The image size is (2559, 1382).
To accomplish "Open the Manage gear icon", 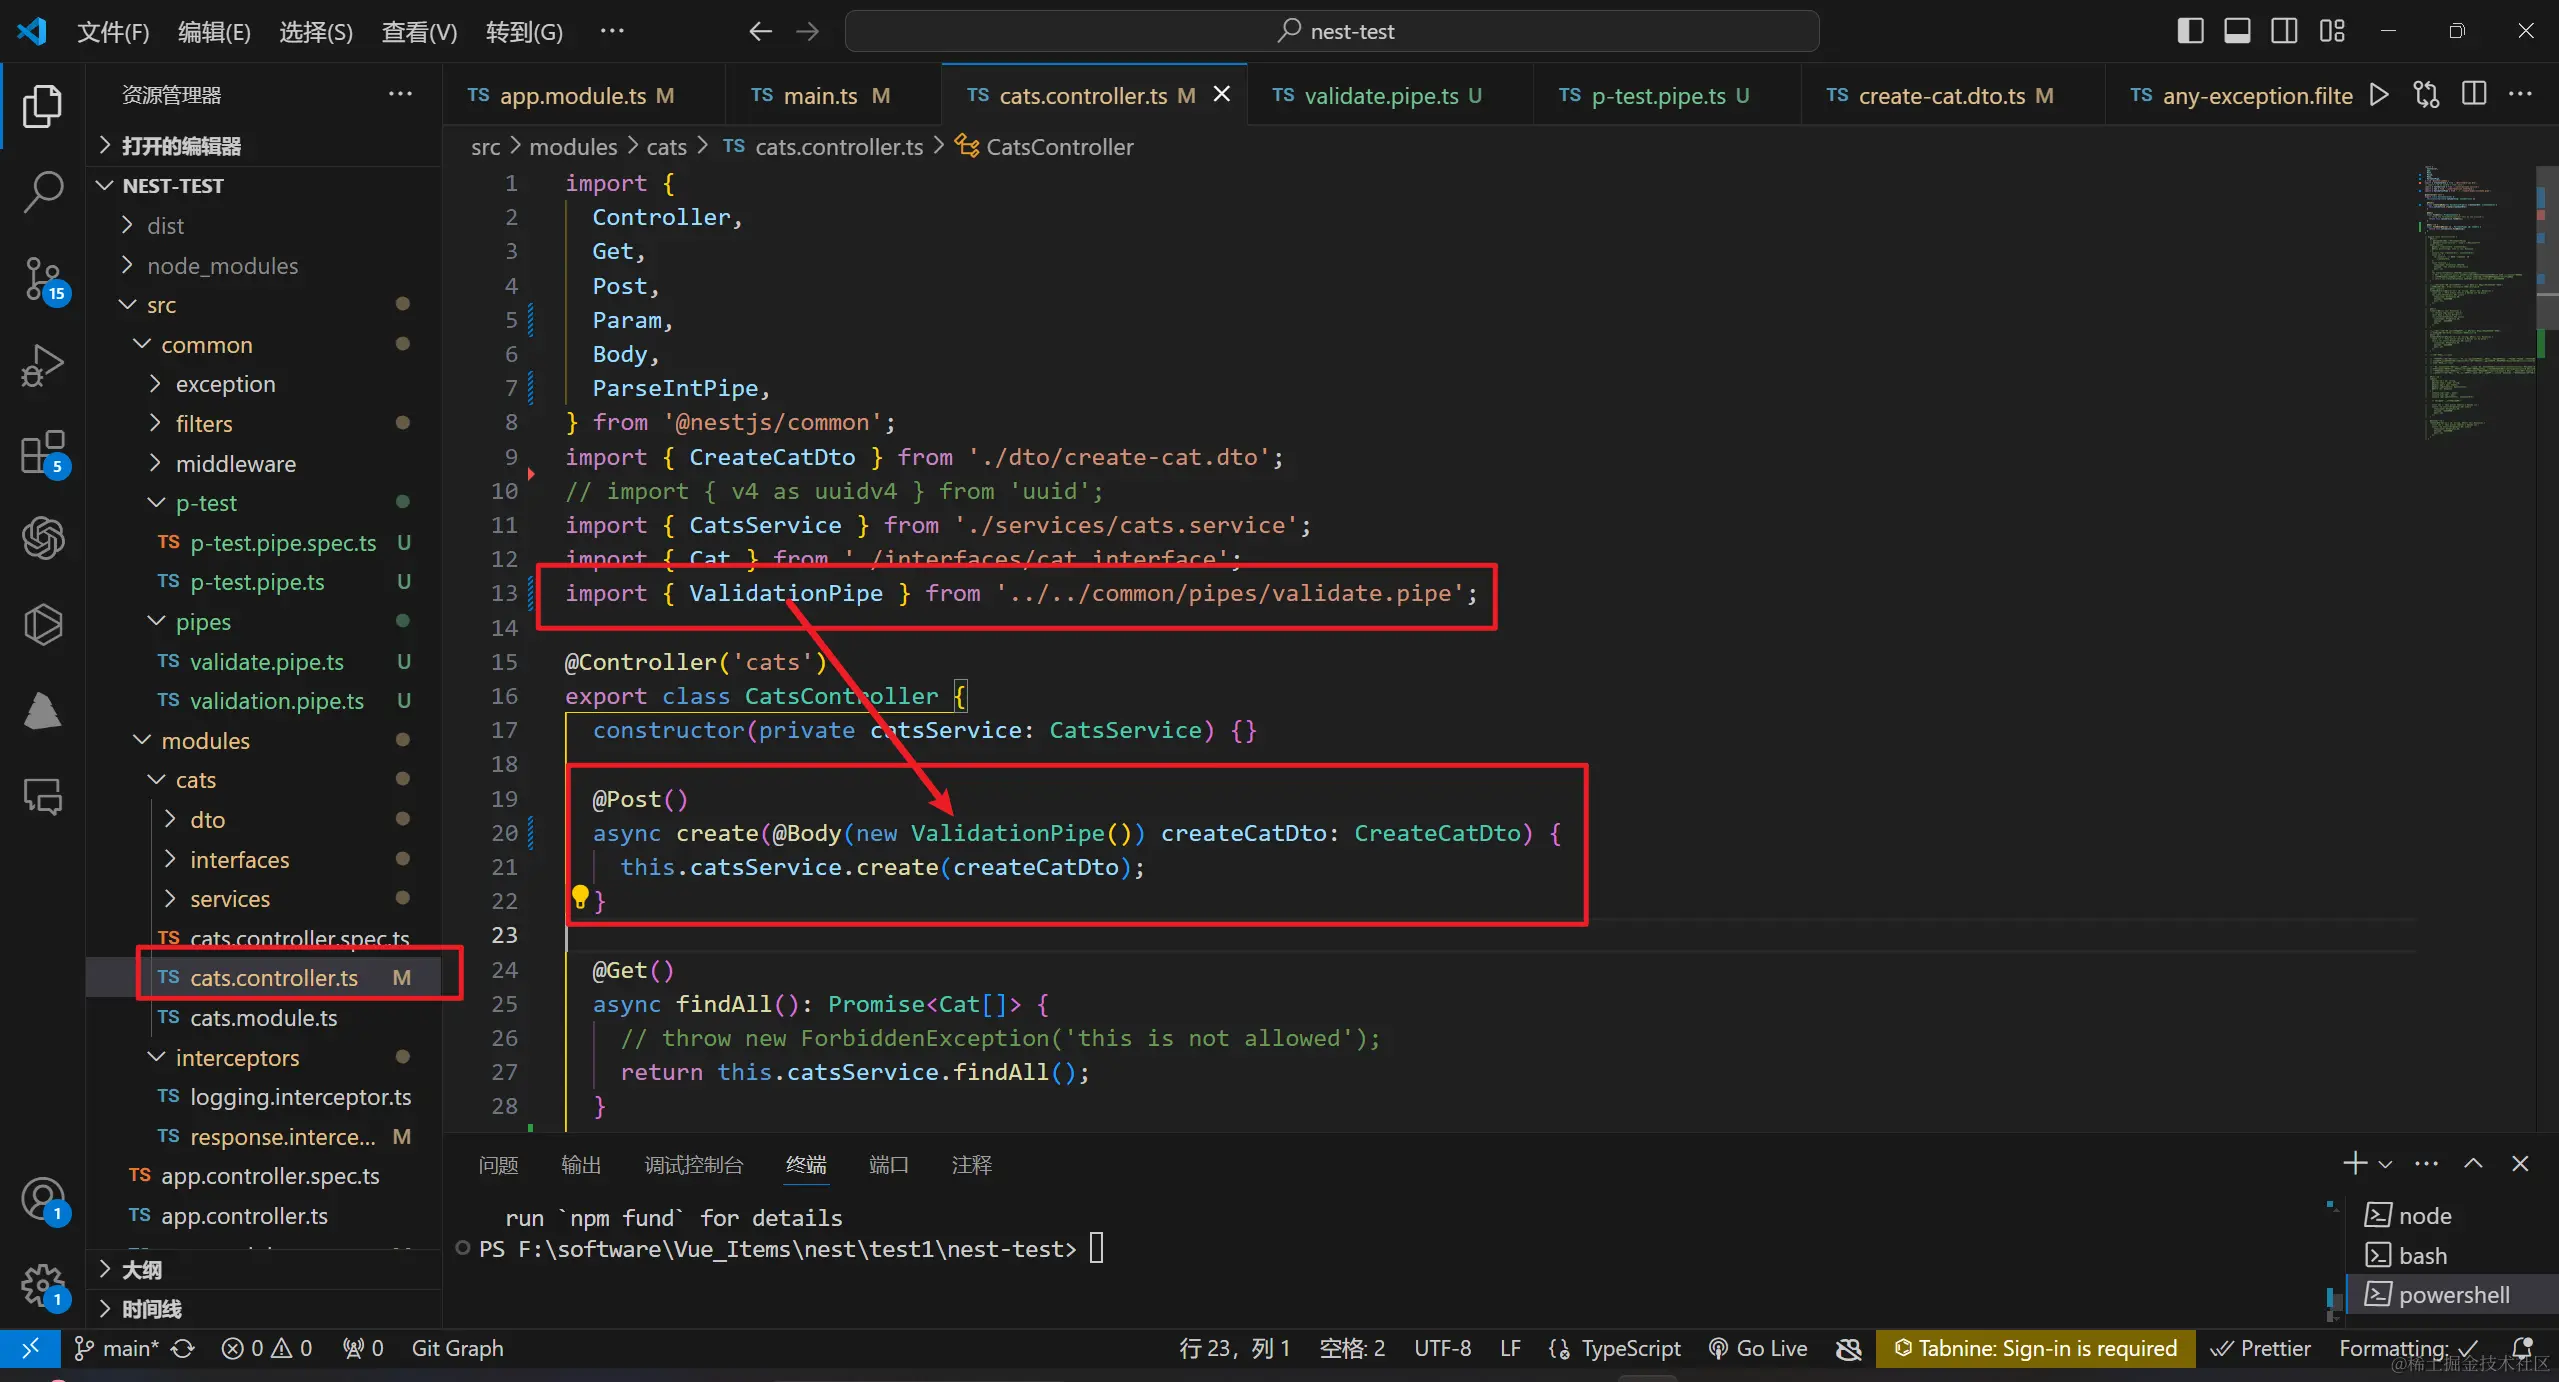I will tap(43, 1285).
